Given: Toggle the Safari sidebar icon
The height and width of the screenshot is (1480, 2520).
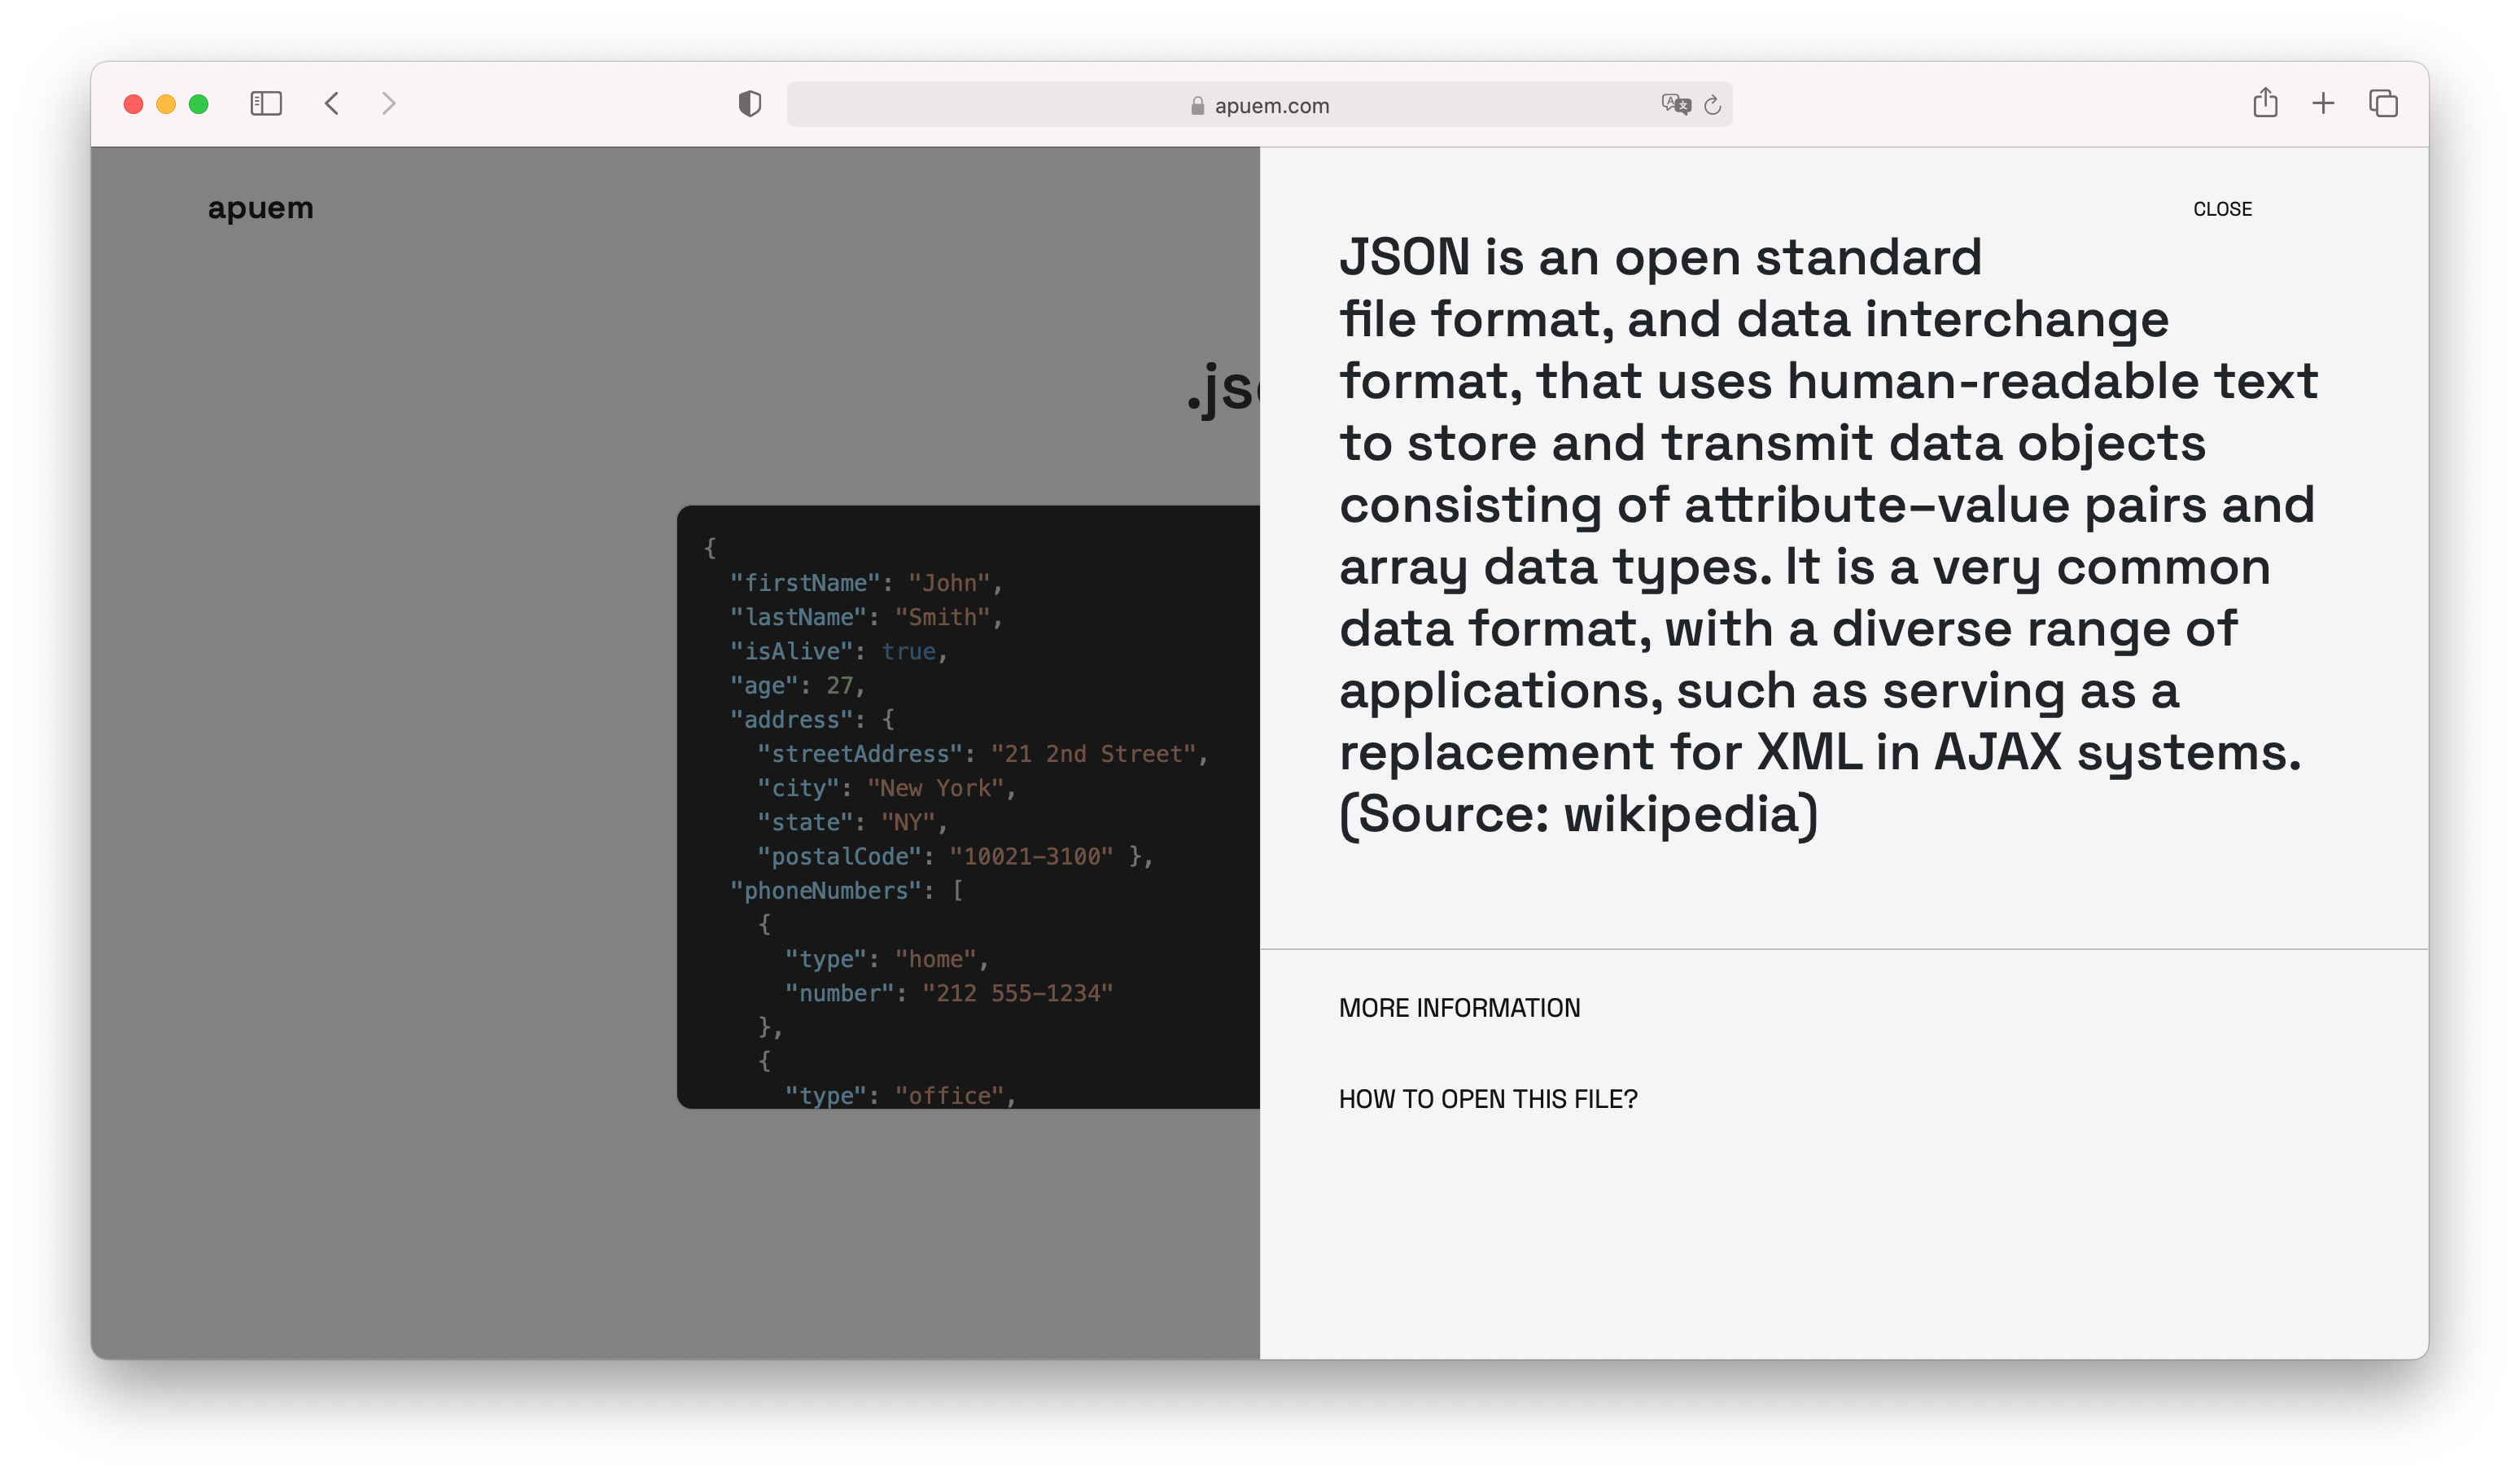Looking at the screenshot, I should tap(266, 104).
